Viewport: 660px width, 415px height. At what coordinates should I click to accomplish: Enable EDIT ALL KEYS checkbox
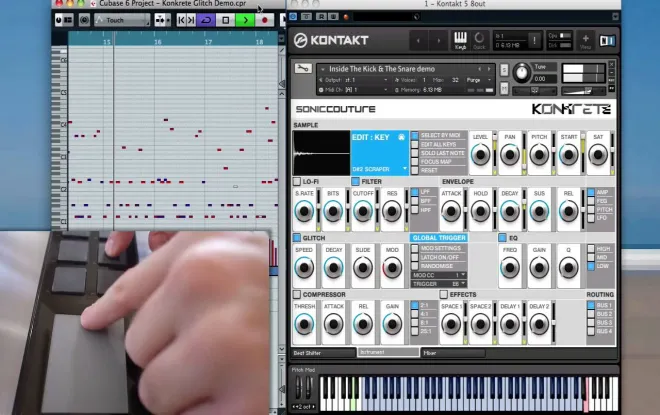(x=415, y=144)
